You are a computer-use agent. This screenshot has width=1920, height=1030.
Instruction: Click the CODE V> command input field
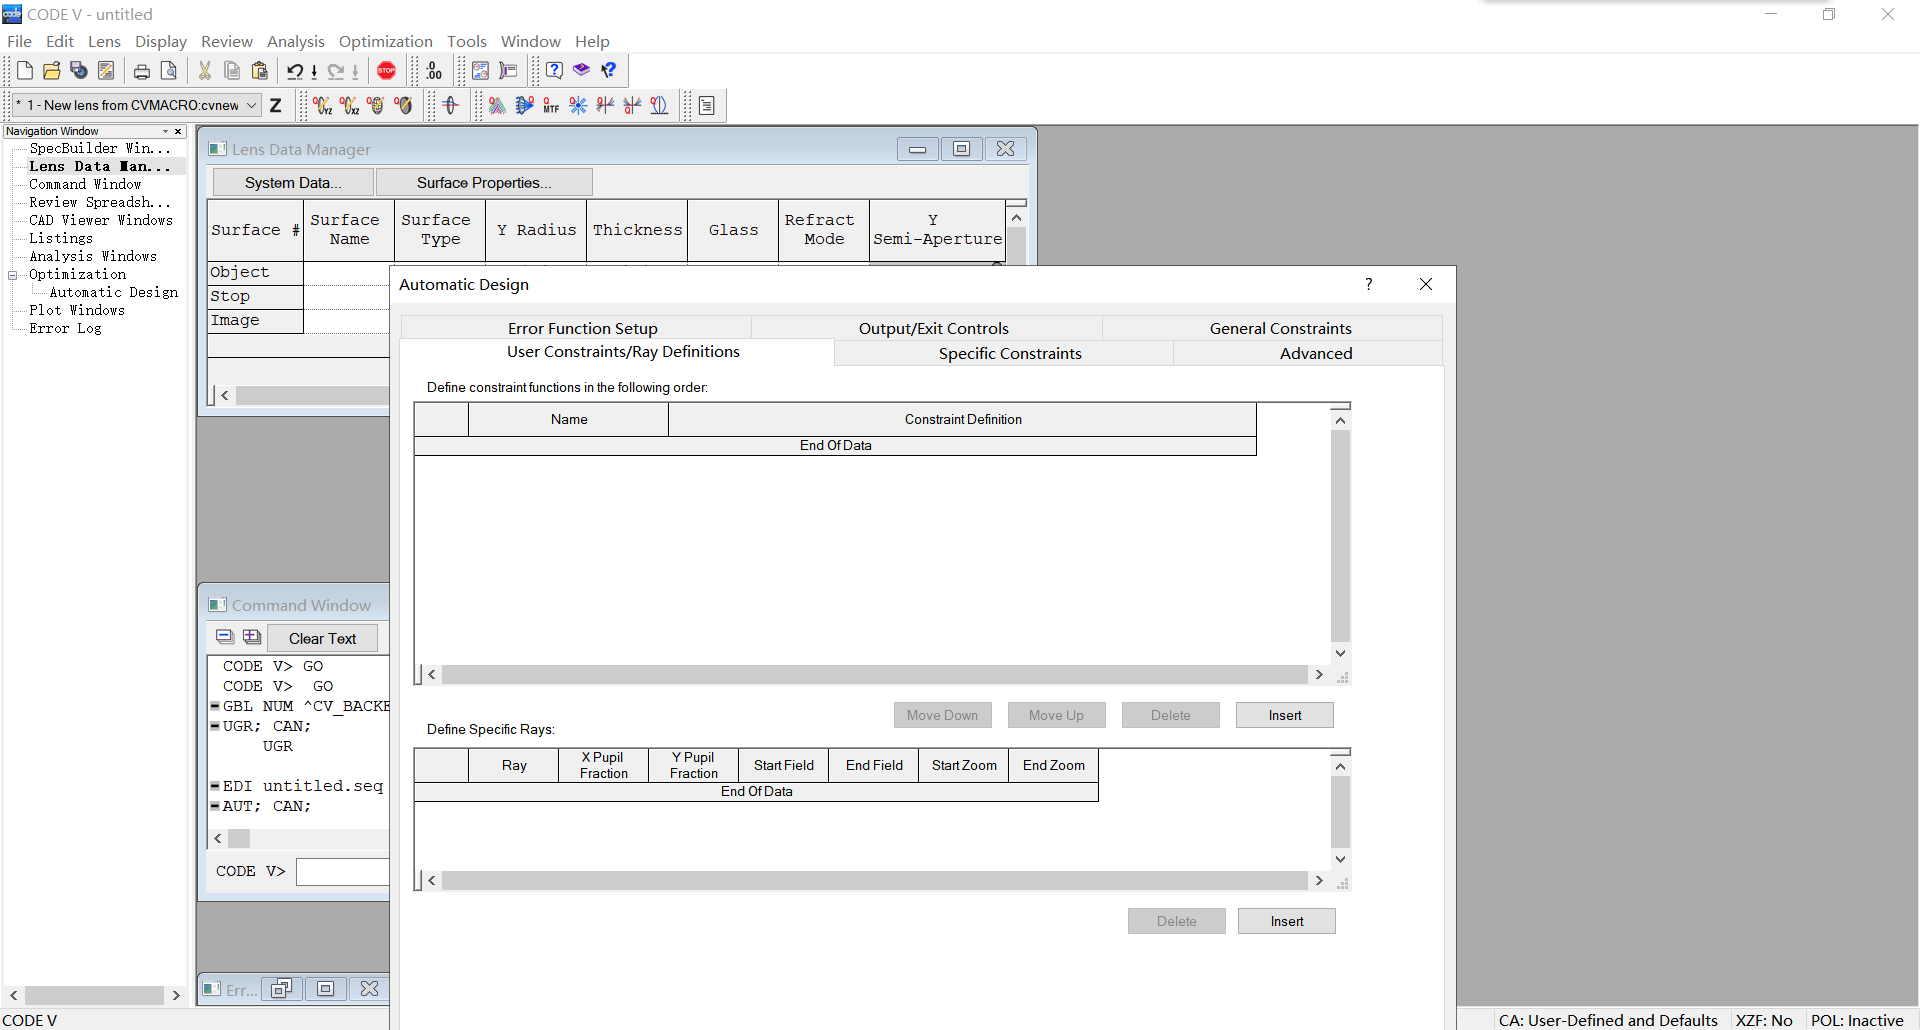[343, 871]
